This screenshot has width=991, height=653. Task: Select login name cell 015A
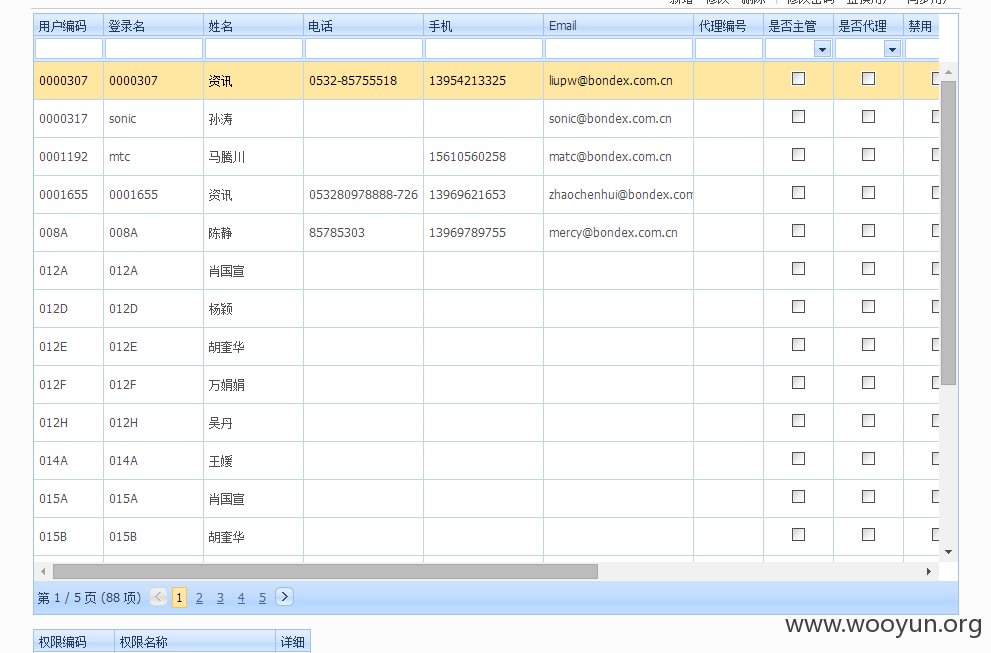point(153,499)
